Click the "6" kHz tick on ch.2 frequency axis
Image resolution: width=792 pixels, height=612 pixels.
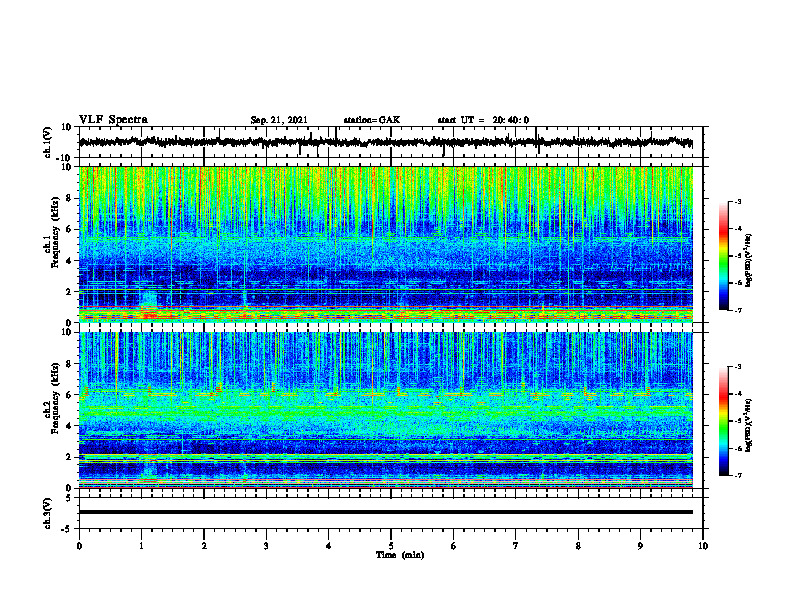(x=69, y=395)
